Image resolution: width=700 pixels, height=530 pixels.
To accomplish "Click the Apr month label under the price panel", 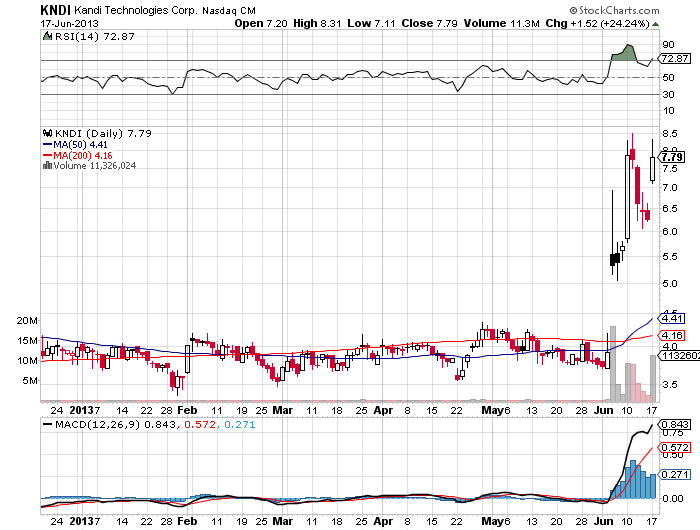I will pos(383,410).
